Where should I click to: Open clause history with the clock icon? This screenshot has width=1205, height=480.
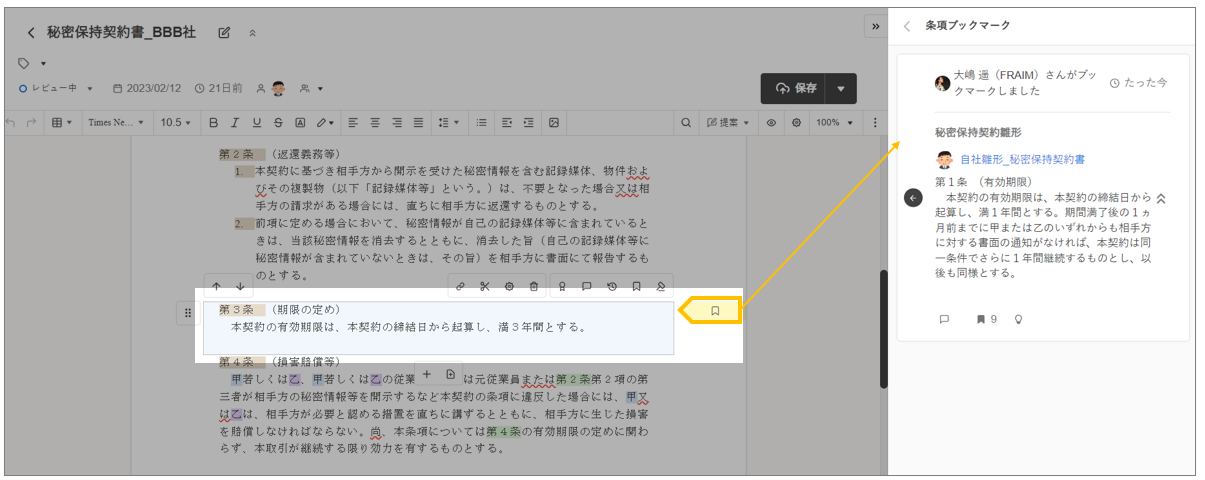pyautogui.click(x=611, y=287)
